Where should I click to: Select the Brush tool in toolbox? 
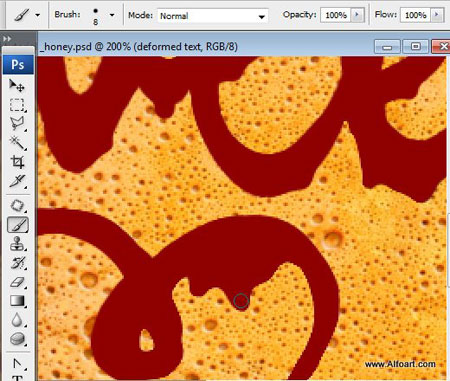pos(18,225)
